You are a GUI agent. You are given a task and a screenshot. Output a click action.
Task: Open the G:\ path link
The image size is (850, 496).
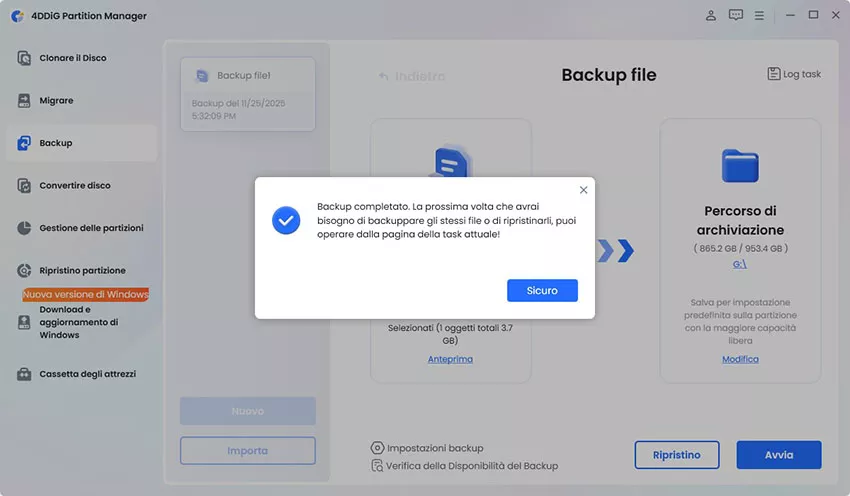click(739, 264)
